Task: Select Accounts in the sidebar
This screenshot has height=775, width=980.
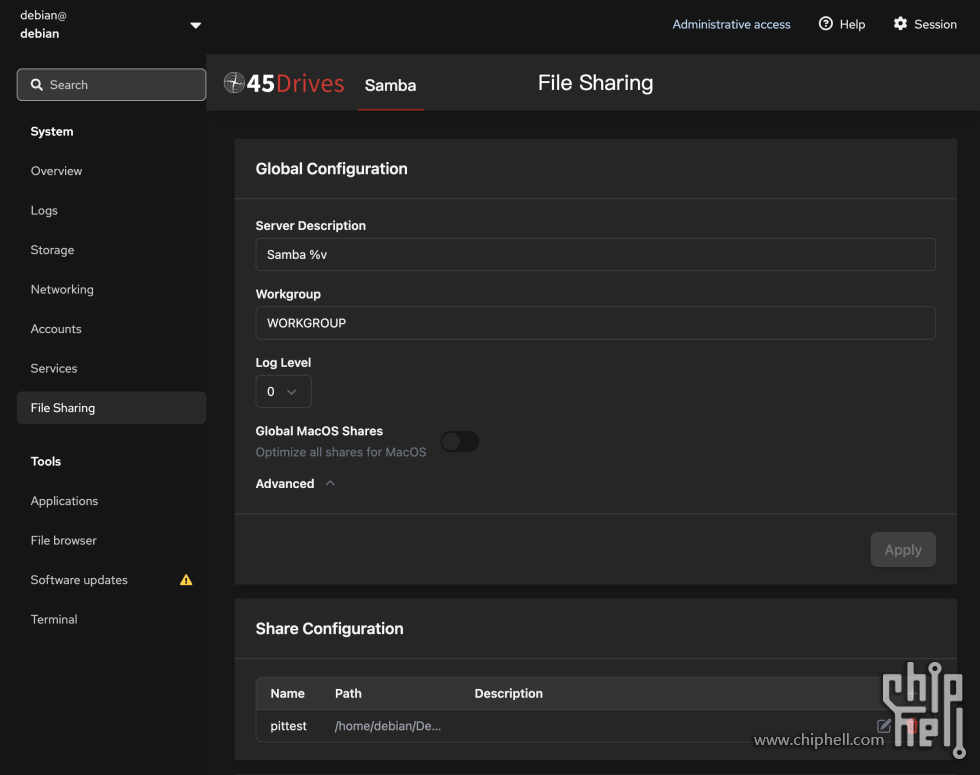Action: (56, 329)
